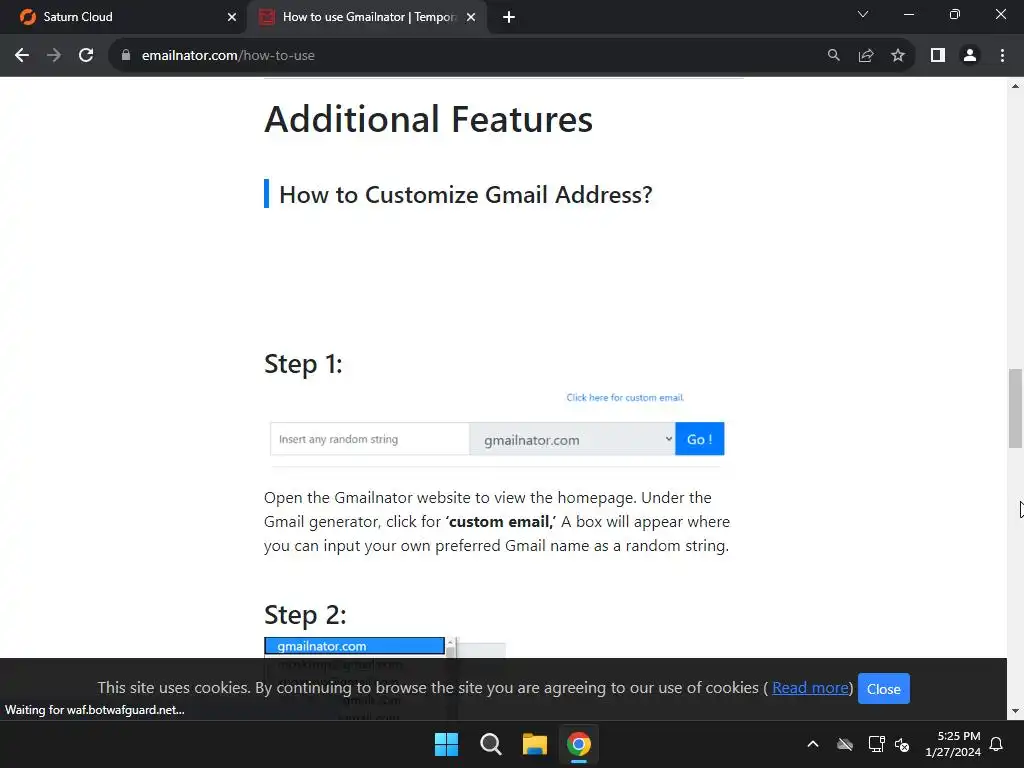The image size is (1024, 768).
Task: Click 'How to Customize Gmail Address?' heading
Action: (x=466, y=195)
